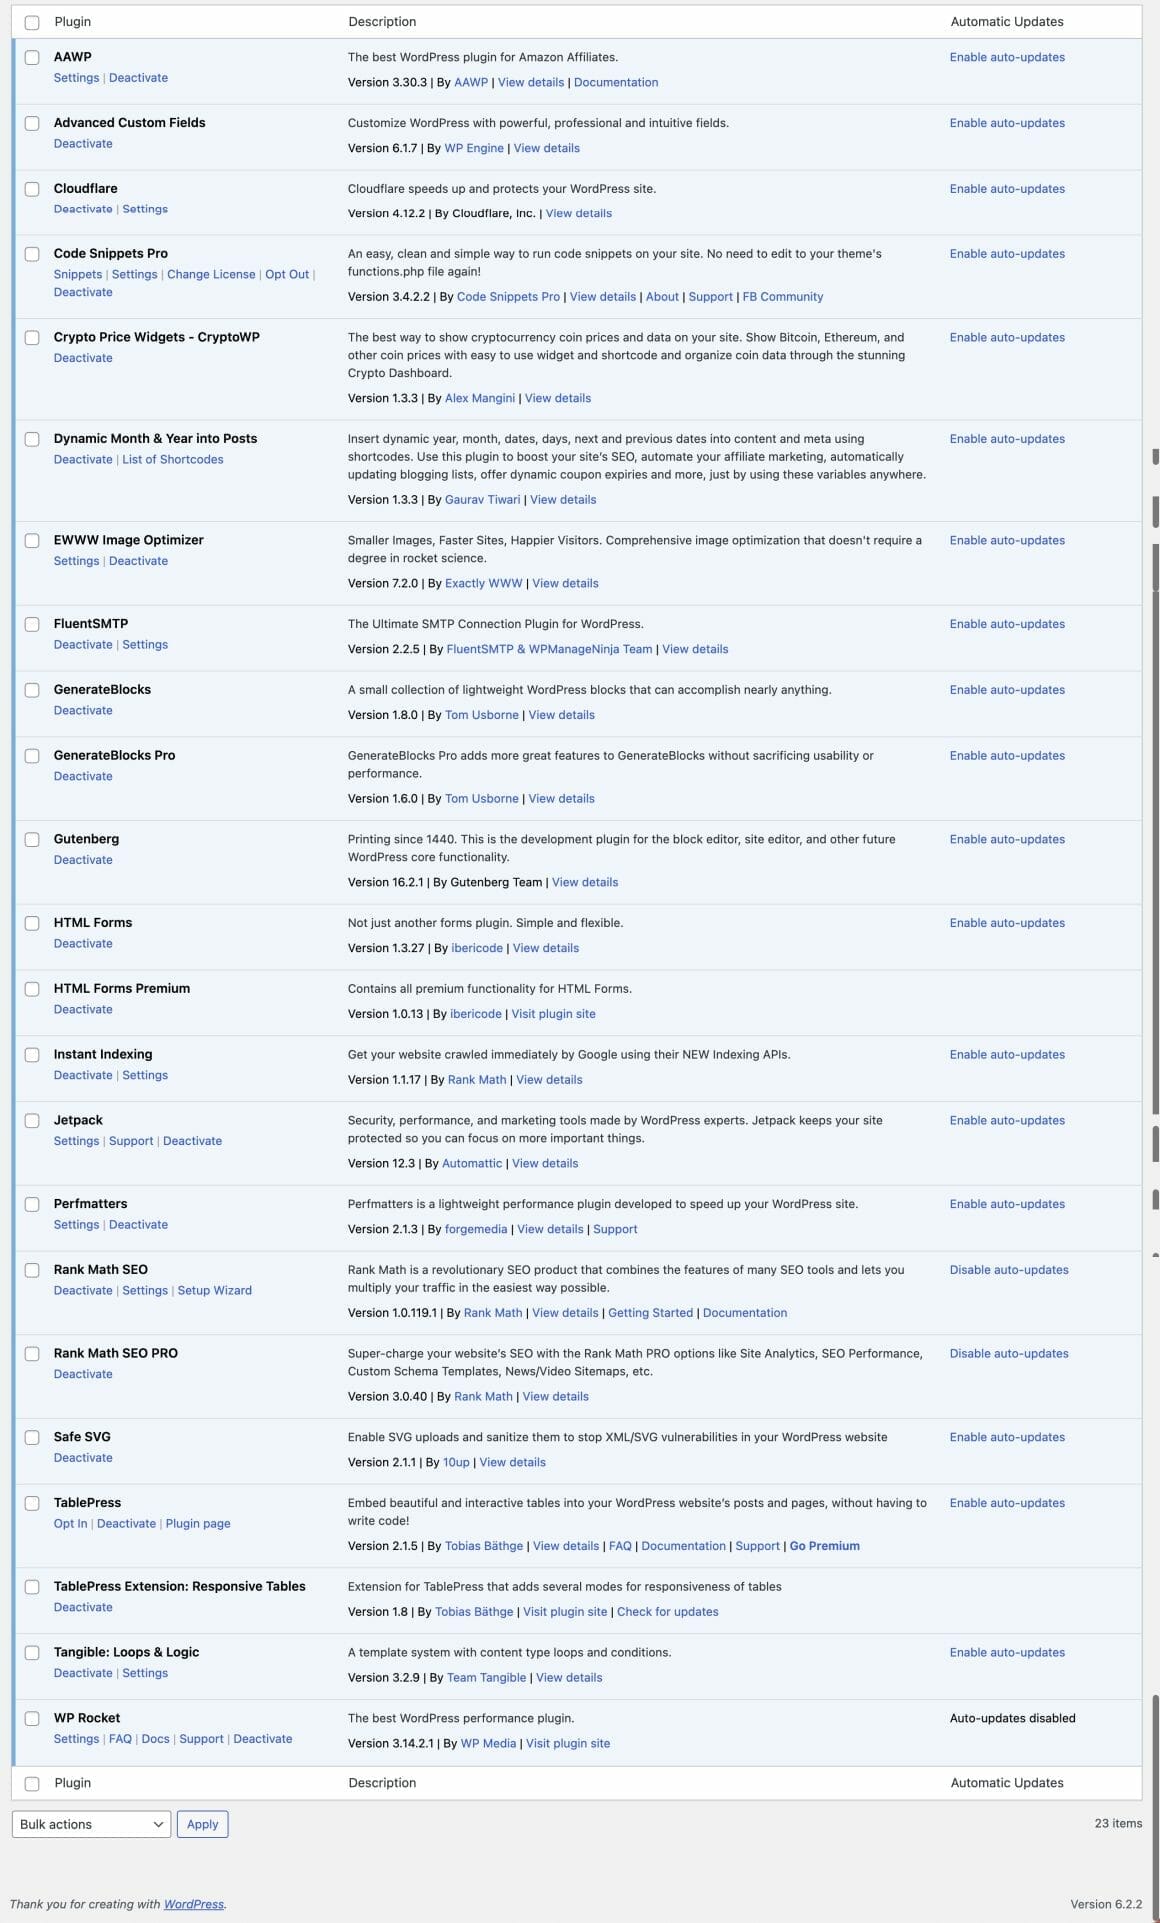Disable auto-updates for Rank Math SEO PRO
The height and width of the screenshot is (1923, 1160).
(1009, 1353)
